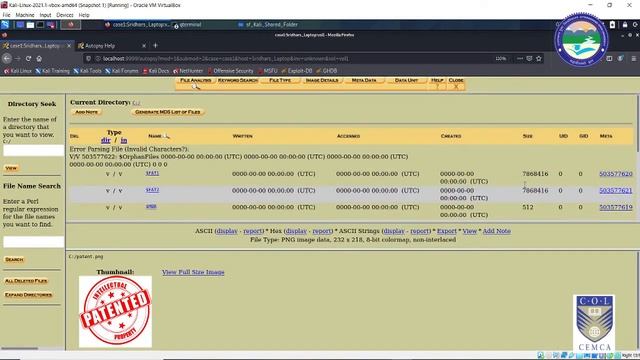Open the $MBR file link
Image resolution: width=640 pixels, height=360 pixels.
click(x=151, y=207)
